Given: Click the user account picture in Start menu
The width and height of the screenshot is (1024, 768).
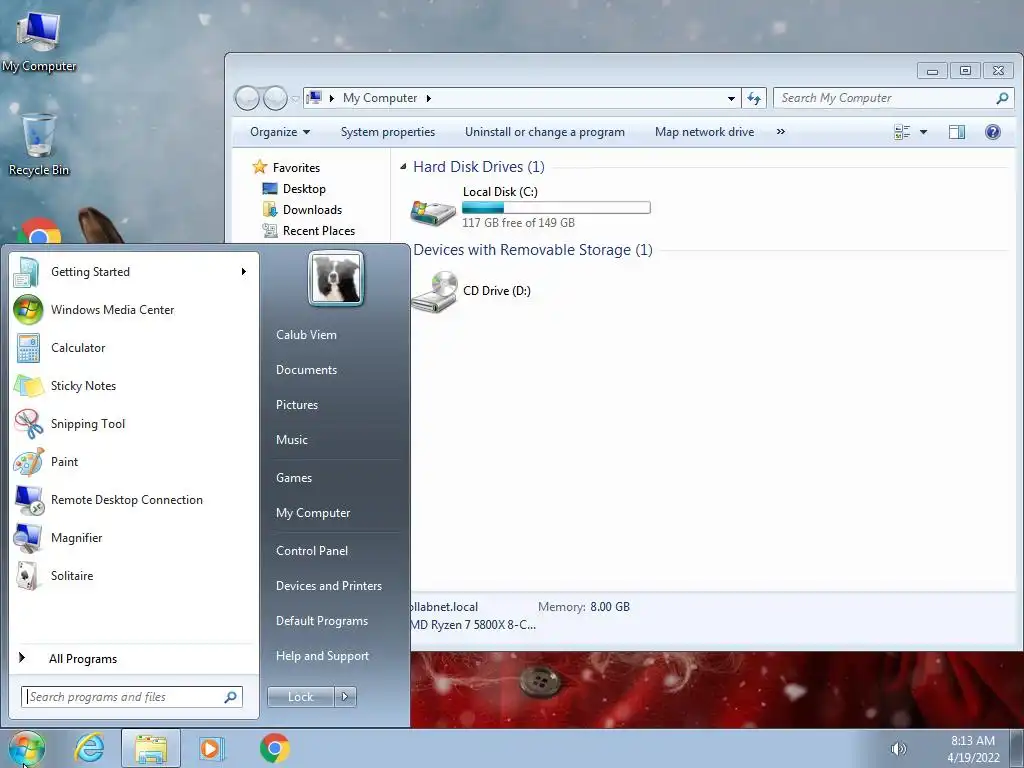Looking at the screenshot, I should click(336, 279).
